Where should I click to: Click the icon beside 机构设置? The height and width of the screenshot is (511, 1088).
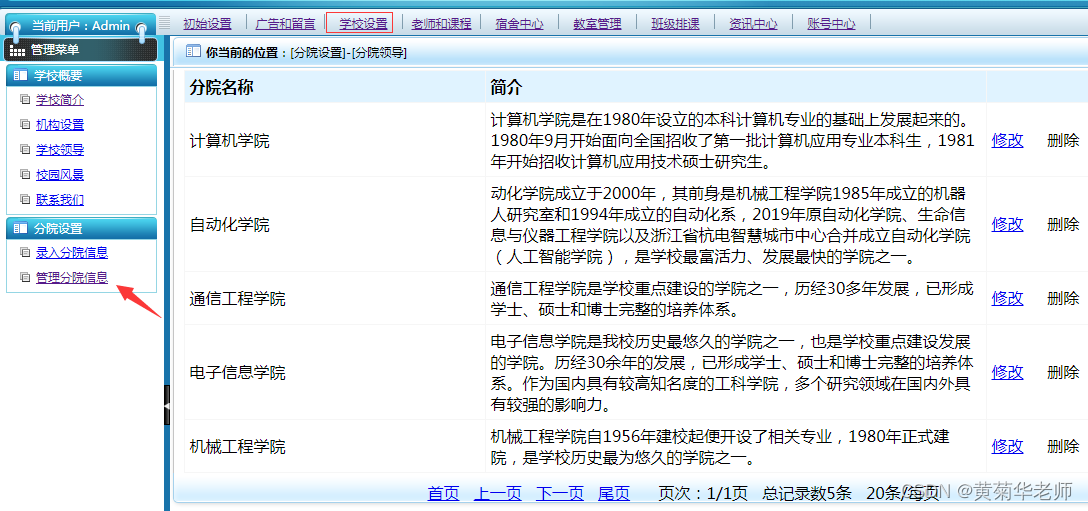26,125
